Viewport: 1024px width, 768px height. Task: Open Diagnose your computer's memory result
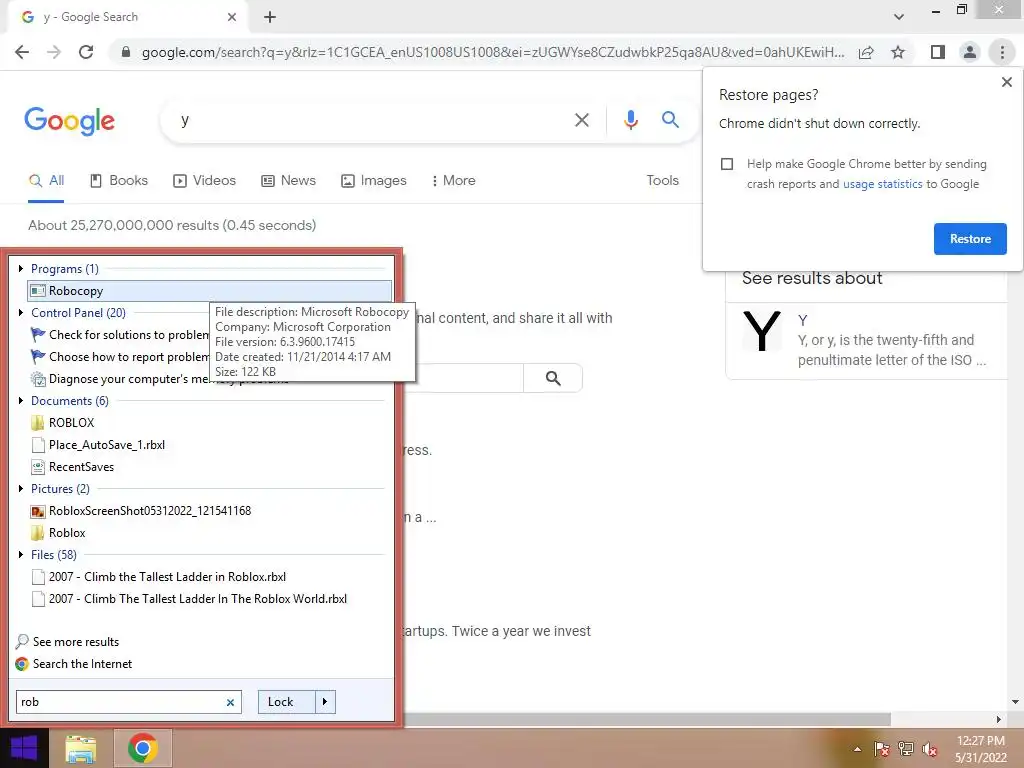click(x=120, y=379)
